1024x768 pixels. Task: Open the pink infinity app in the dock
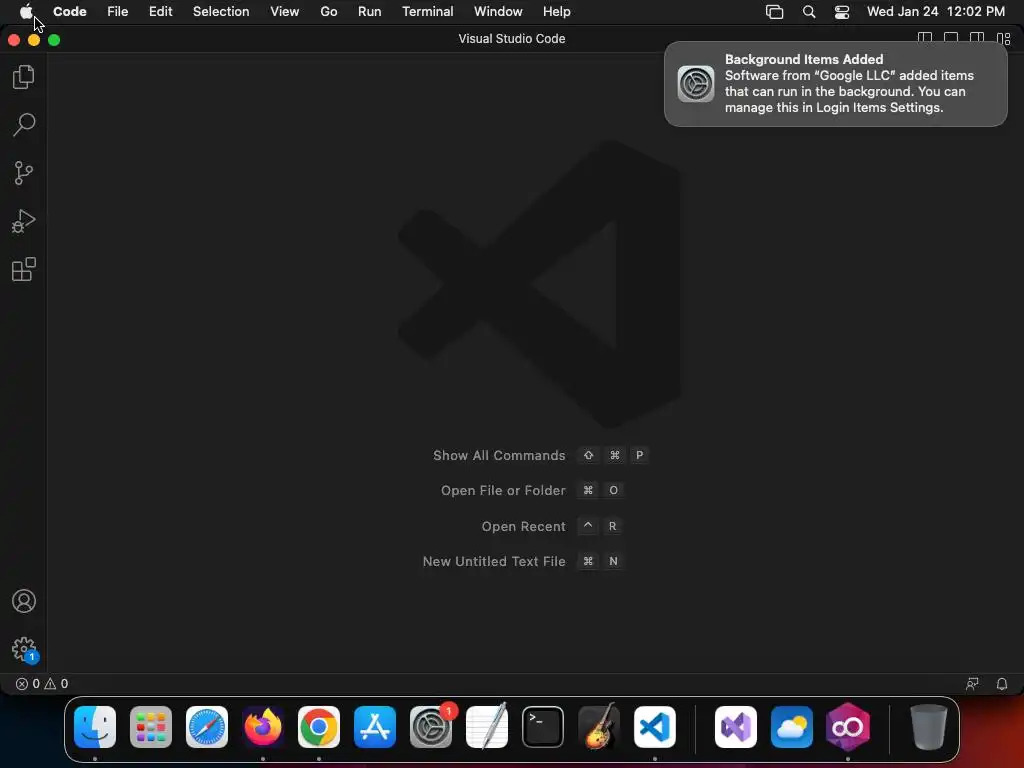pos(848,727)
